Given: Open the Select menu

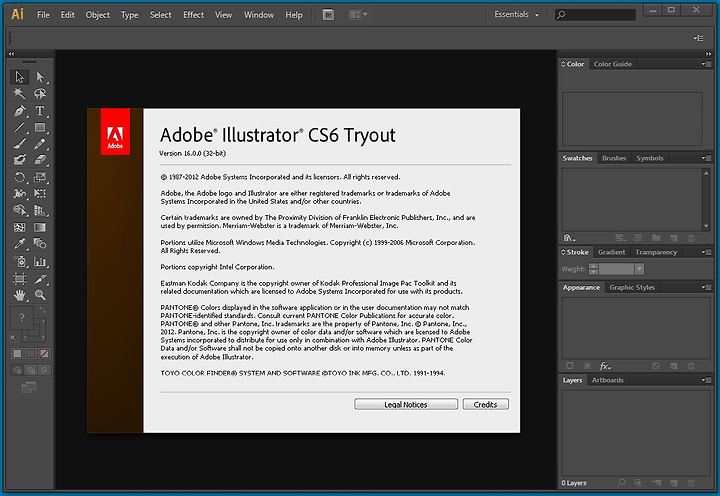Looking at the screenshot, I should pos(161,15).
